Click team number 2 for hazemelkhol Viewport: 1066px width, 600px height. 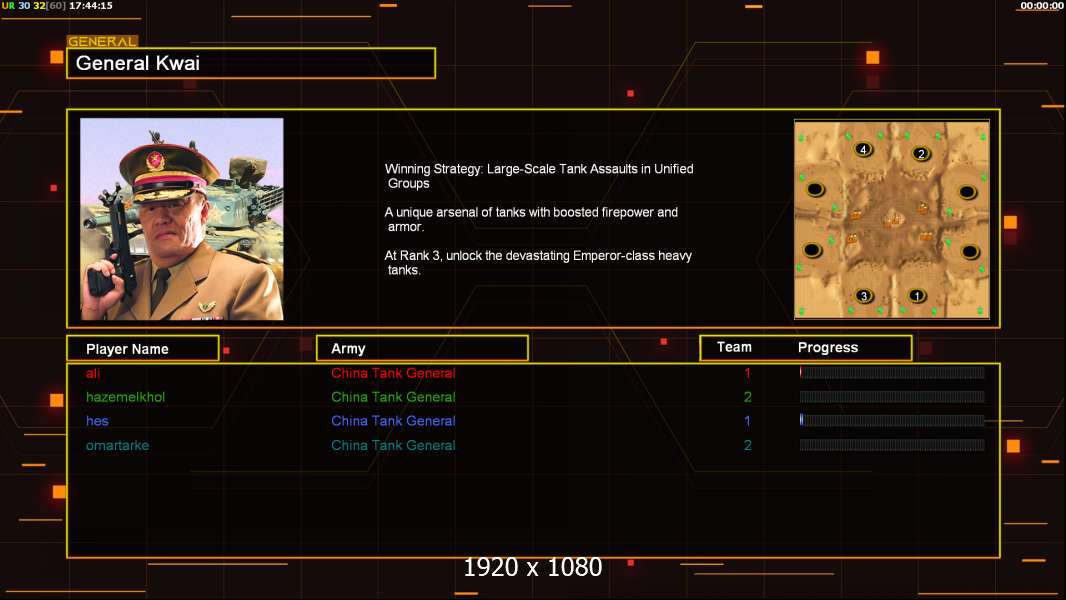click(747, 397)
